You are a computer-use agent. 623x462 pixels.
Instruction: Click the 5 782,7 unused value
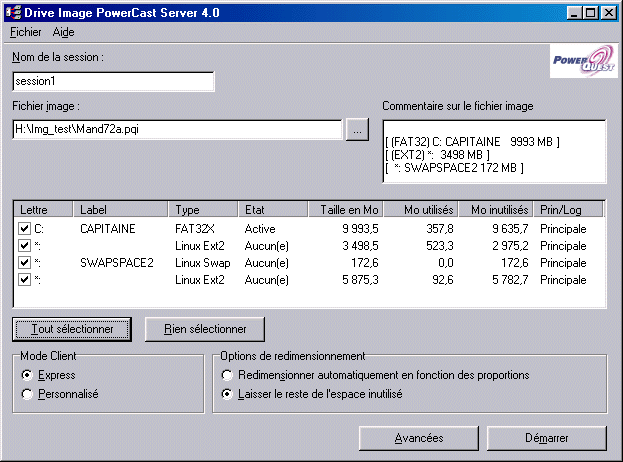pos(510,280)
